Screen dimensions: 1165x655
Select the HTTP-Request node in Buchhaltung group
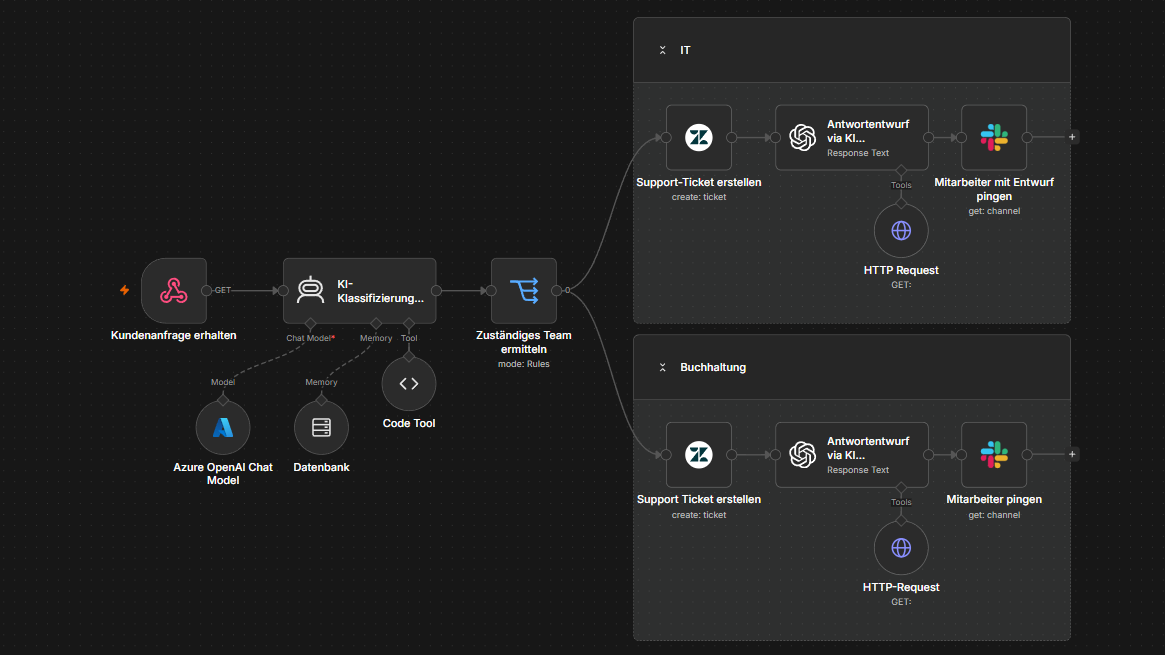901,548
